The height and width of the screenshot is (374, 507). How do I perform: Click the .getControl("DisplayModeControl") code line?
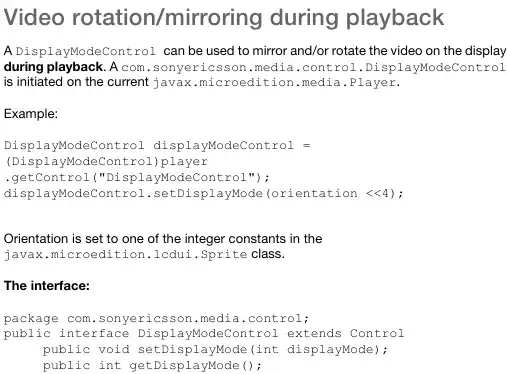(x=137, y=177)
